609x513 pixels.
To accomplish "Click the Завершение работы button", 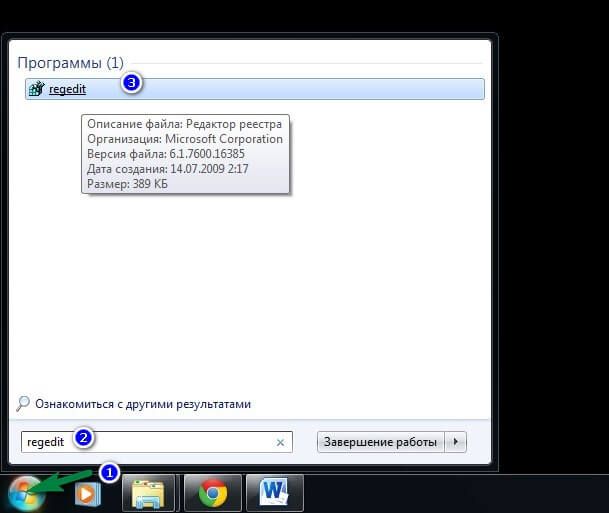I will pyautogui.click(x=381, y=442).
